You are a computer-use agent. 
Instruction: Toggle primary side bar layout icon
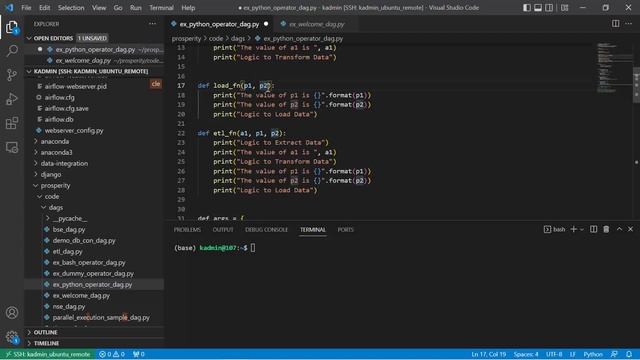coord(527,8)
